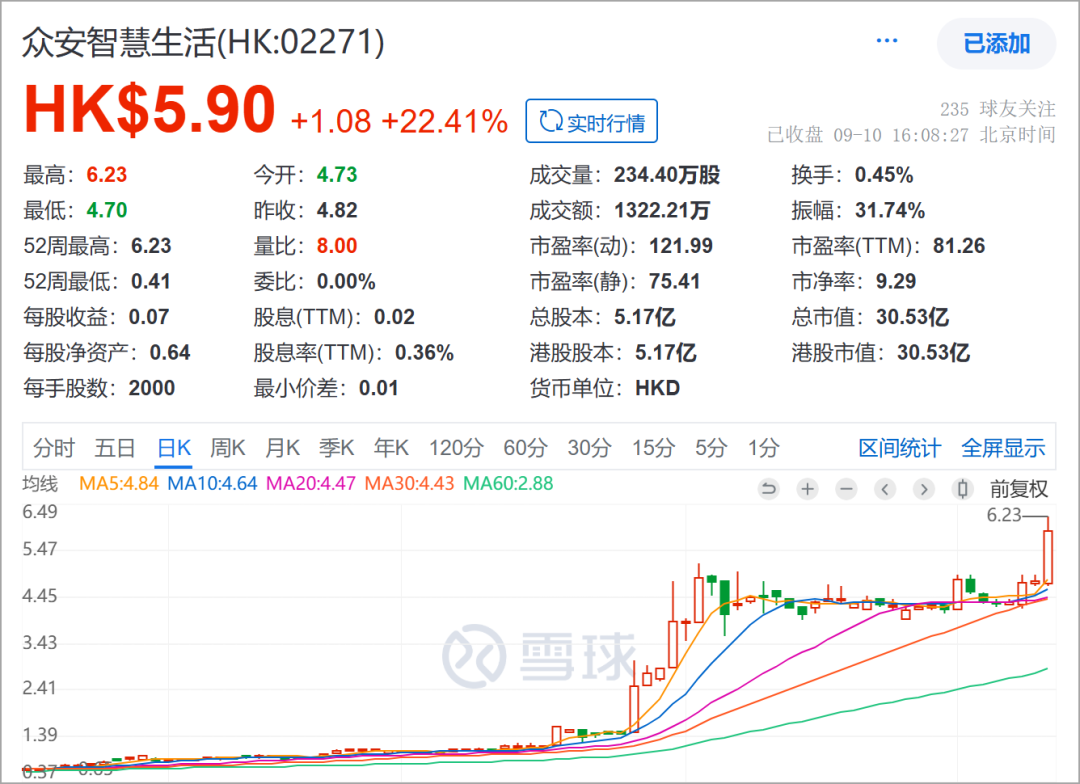Switch to 15分 interval tab
1080x784 pixels.
click(653, 448)
